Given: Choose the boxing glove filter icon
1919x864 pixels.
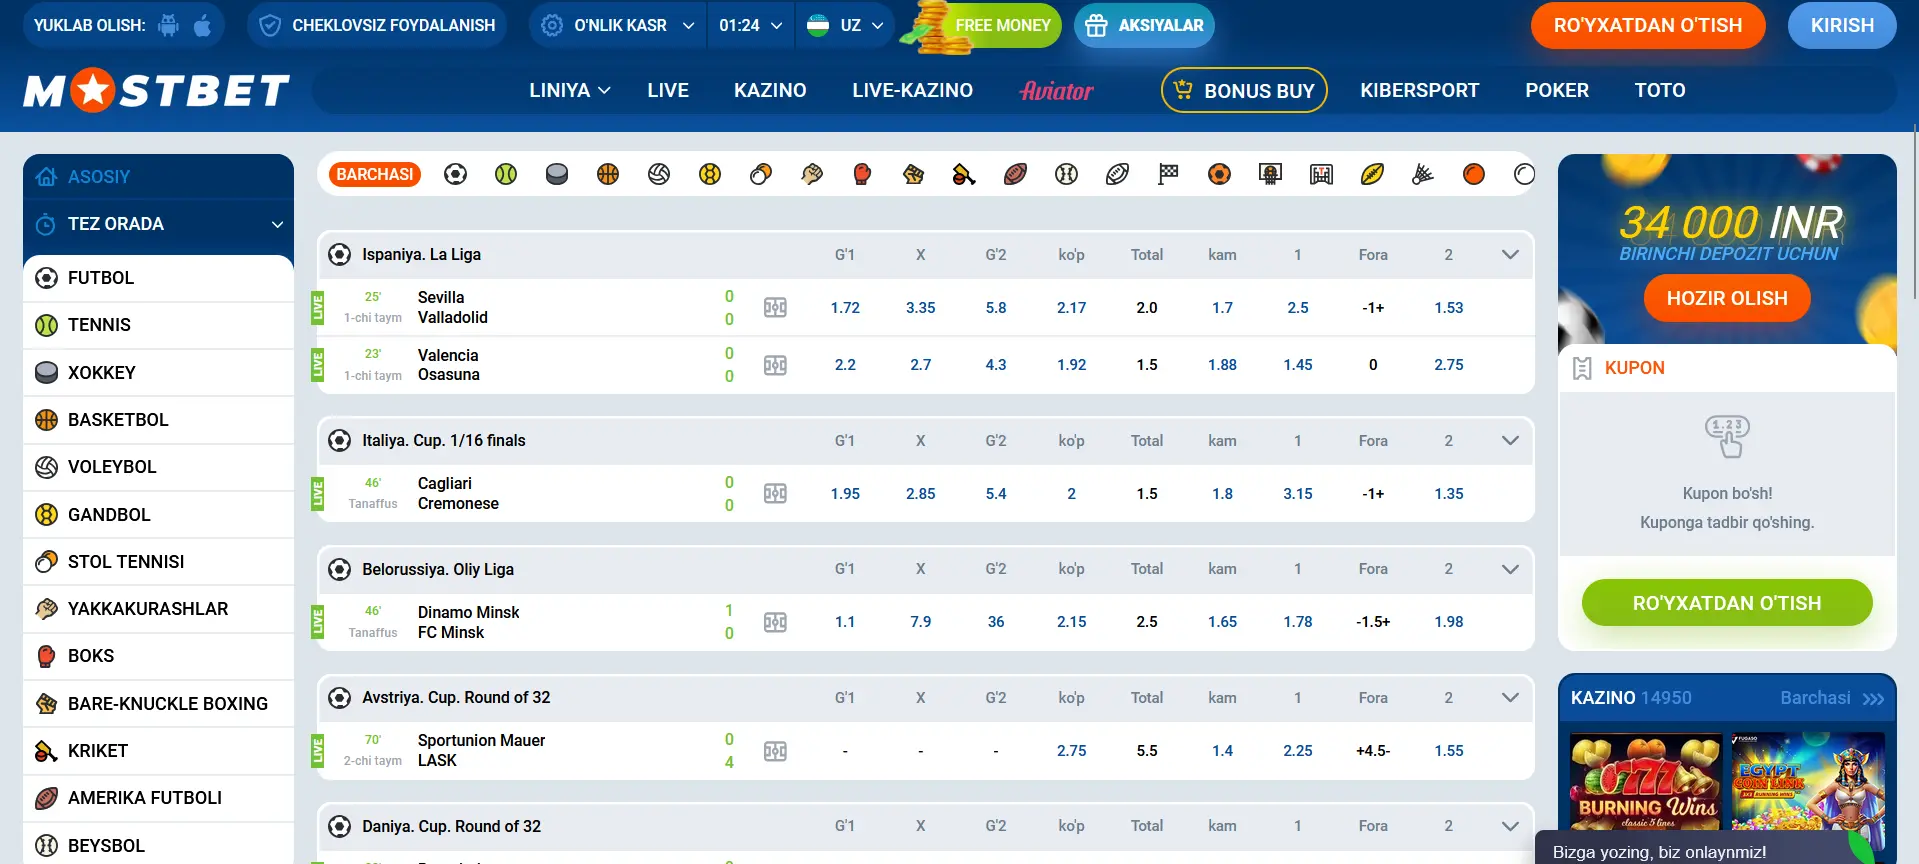Looking at the screenshot, I should [x=862, y=174].
